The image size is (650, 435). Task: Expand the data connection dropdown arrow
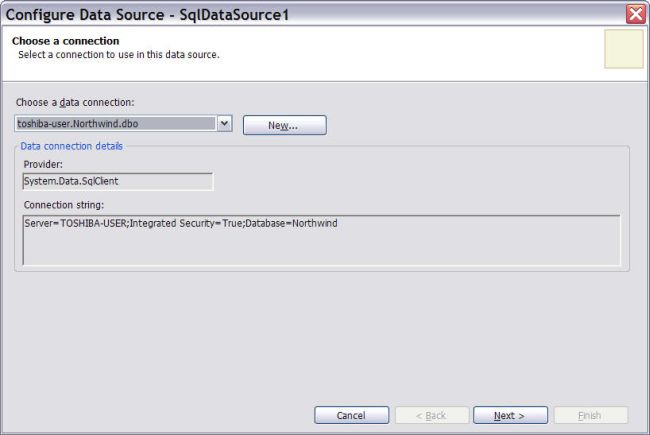[225, 124]
